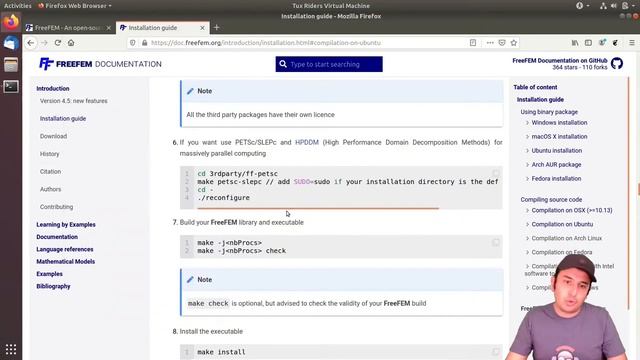Open Thunderbird mail from the dock
This screenshot has width=640, height=360.
pos(11,43)
